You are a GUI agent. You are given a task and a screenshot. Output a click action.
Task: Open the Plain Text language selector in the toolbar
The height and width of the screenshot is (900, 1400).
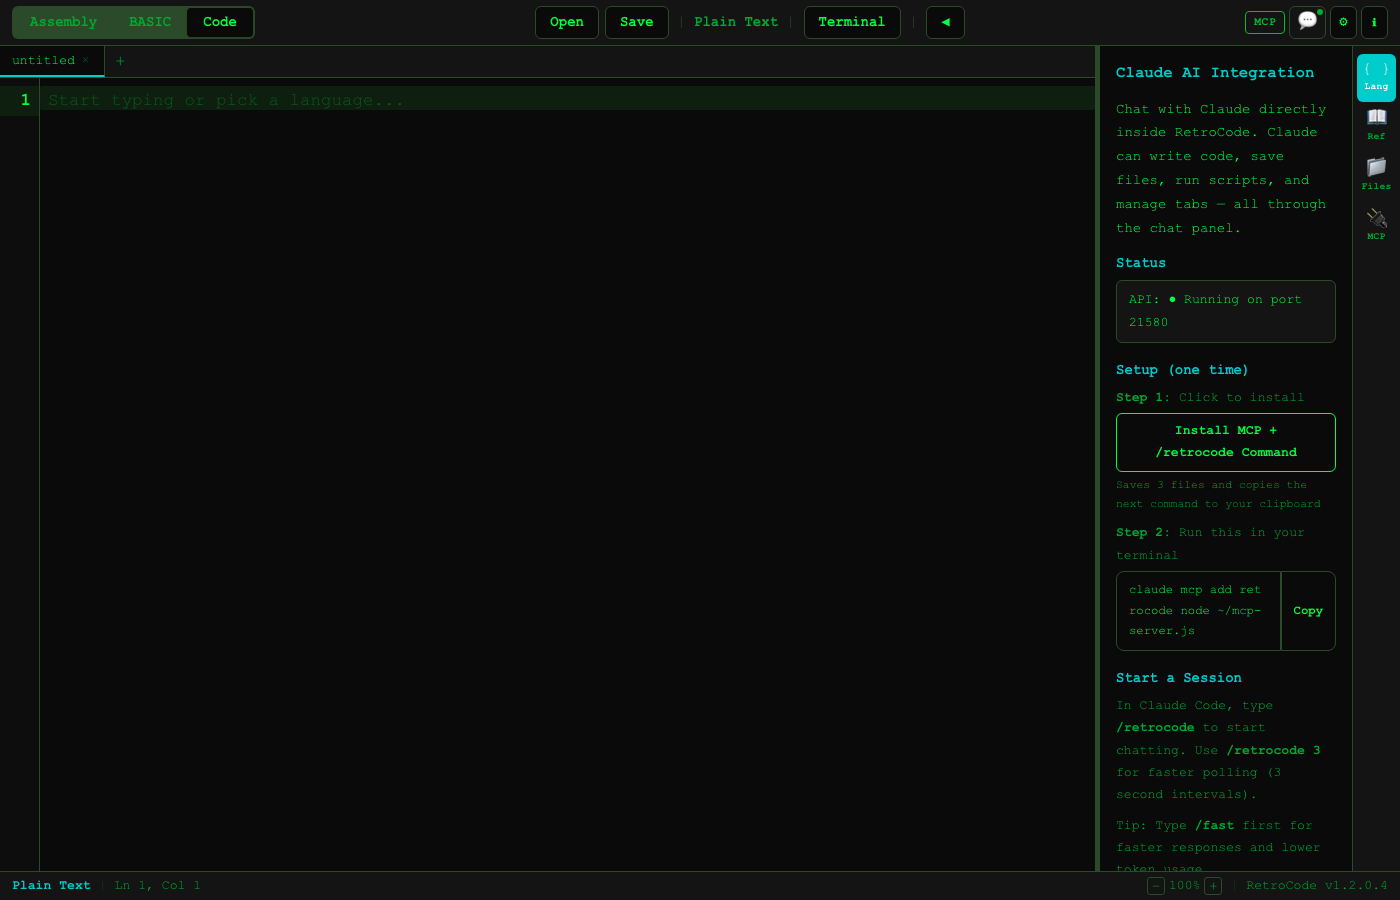tap(736, 21)
